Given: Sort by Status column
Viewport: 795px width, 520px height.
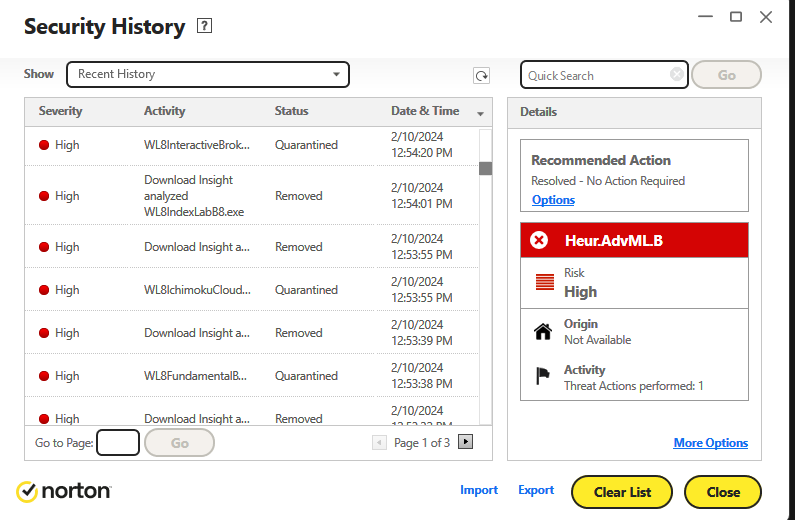Looking at the screenshot, I should tap(292, 111).
